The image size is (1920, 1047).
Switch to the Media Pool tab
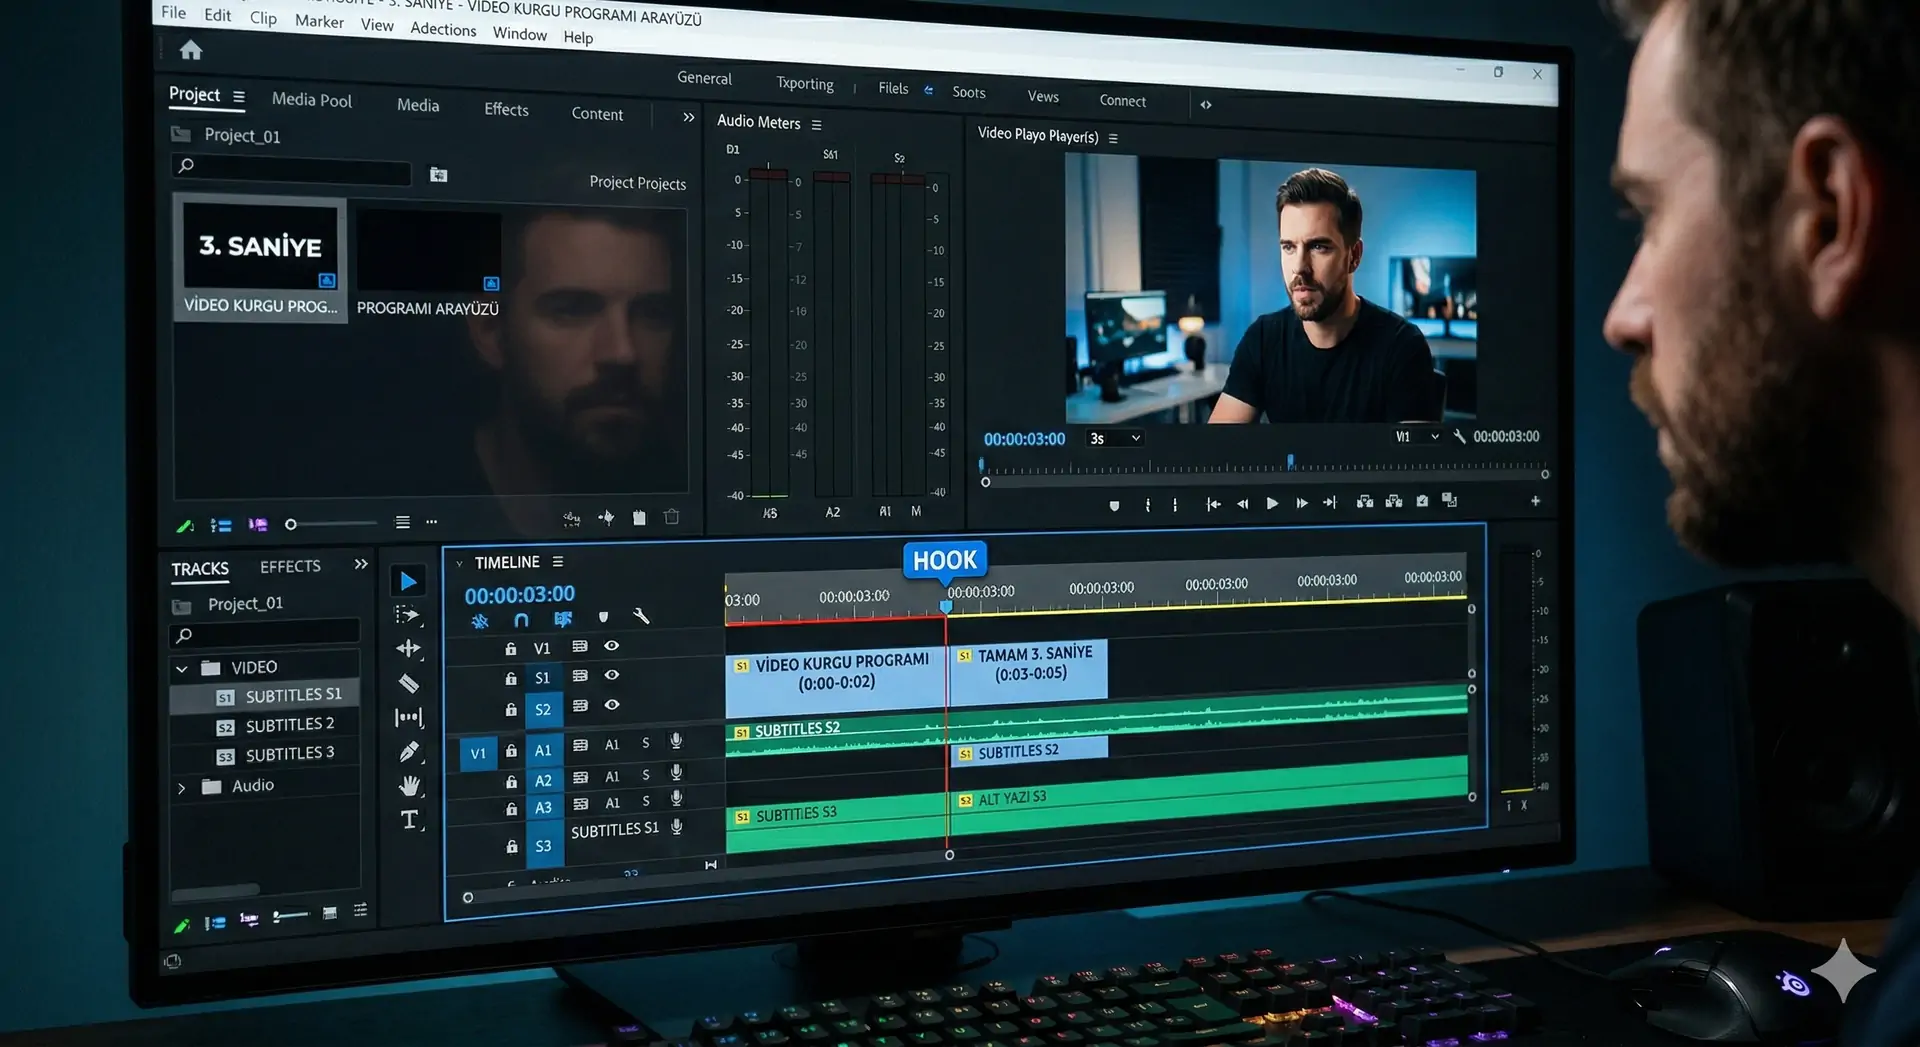[312, 100]
